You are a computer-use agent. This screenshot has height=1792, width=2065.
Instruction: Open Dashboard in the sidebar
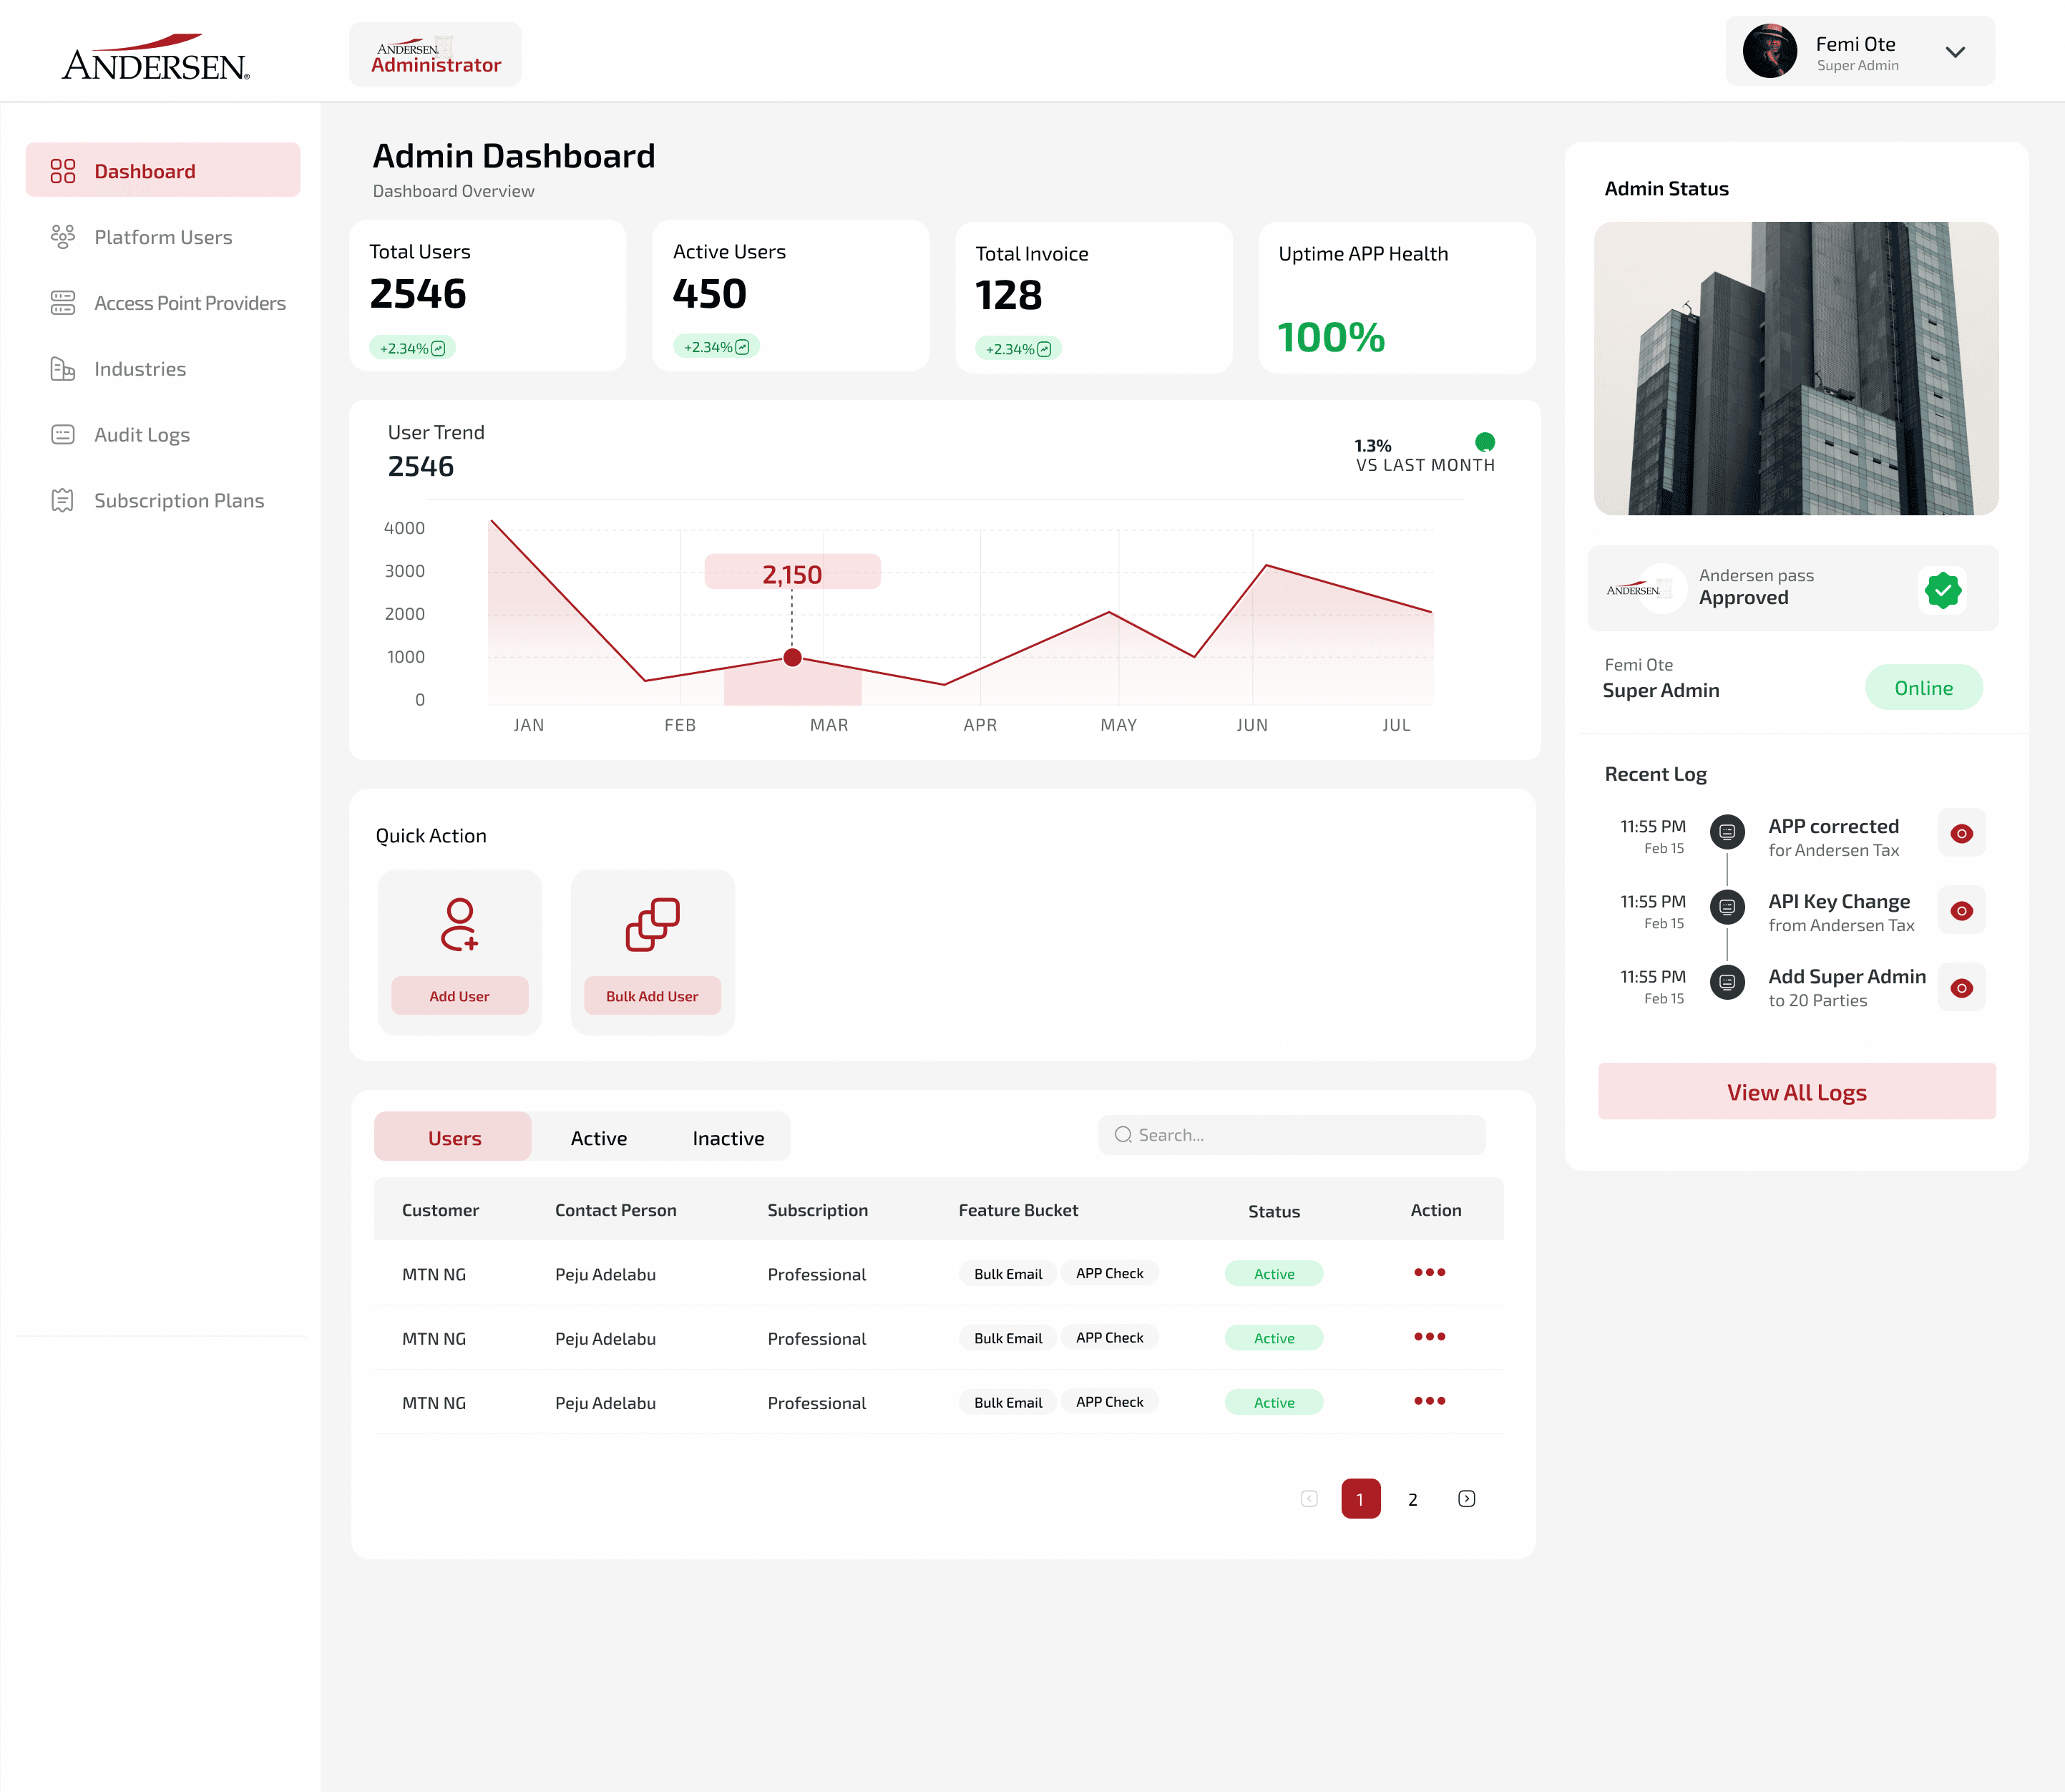[163, 170]
